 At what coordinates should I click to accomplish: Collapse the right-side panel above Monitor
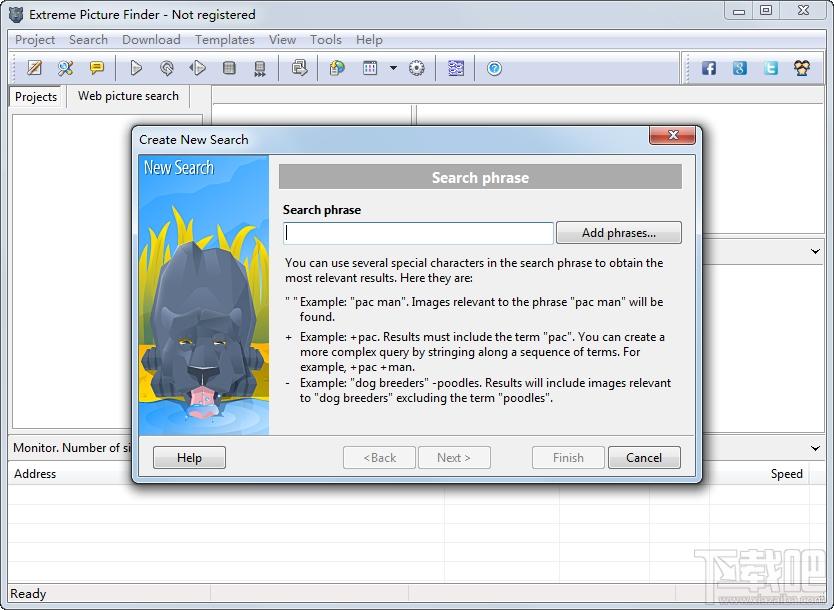pyautogui.click(x=815, y=251)
